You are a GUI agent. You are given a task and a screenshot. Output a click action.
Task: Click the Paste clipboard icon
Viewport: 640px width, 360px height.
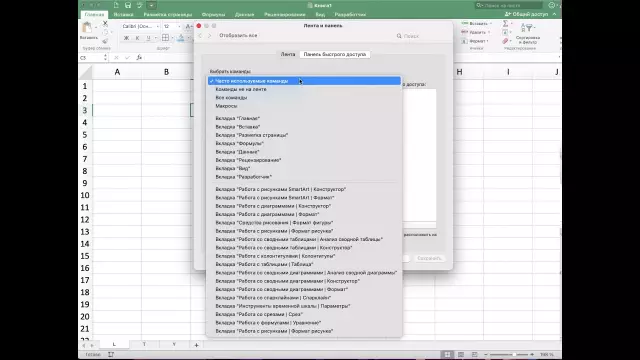(x=87, y=28)
